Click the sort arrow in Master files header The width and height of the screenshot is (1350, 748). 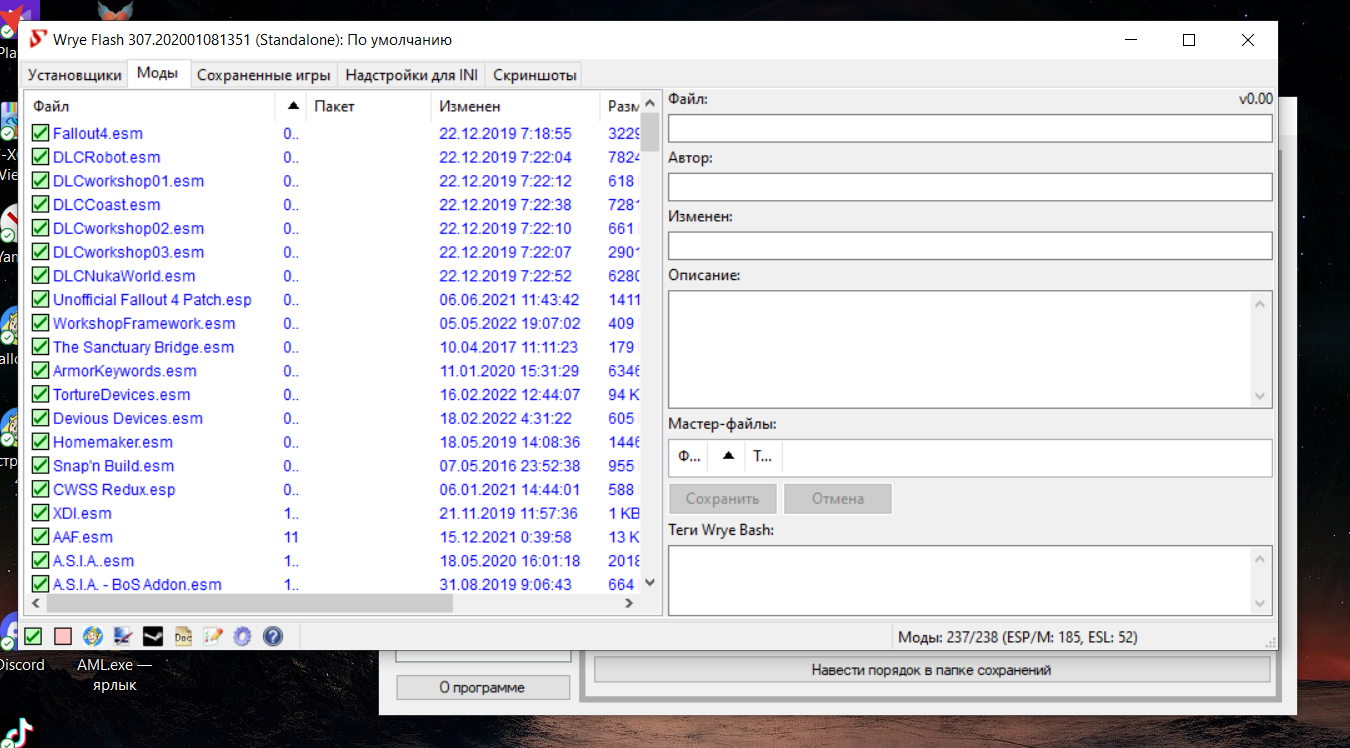coord(728,456)
